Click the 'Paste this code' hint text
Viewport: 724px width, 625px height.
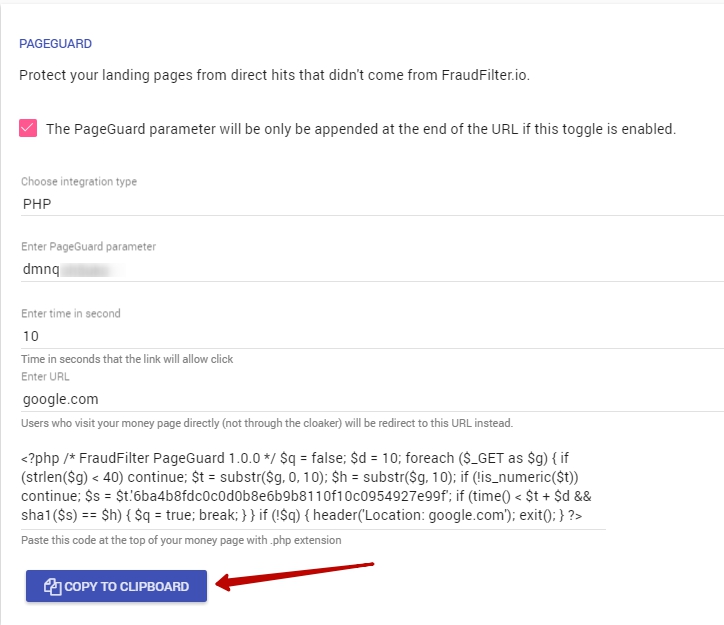[x=181, y=540]
